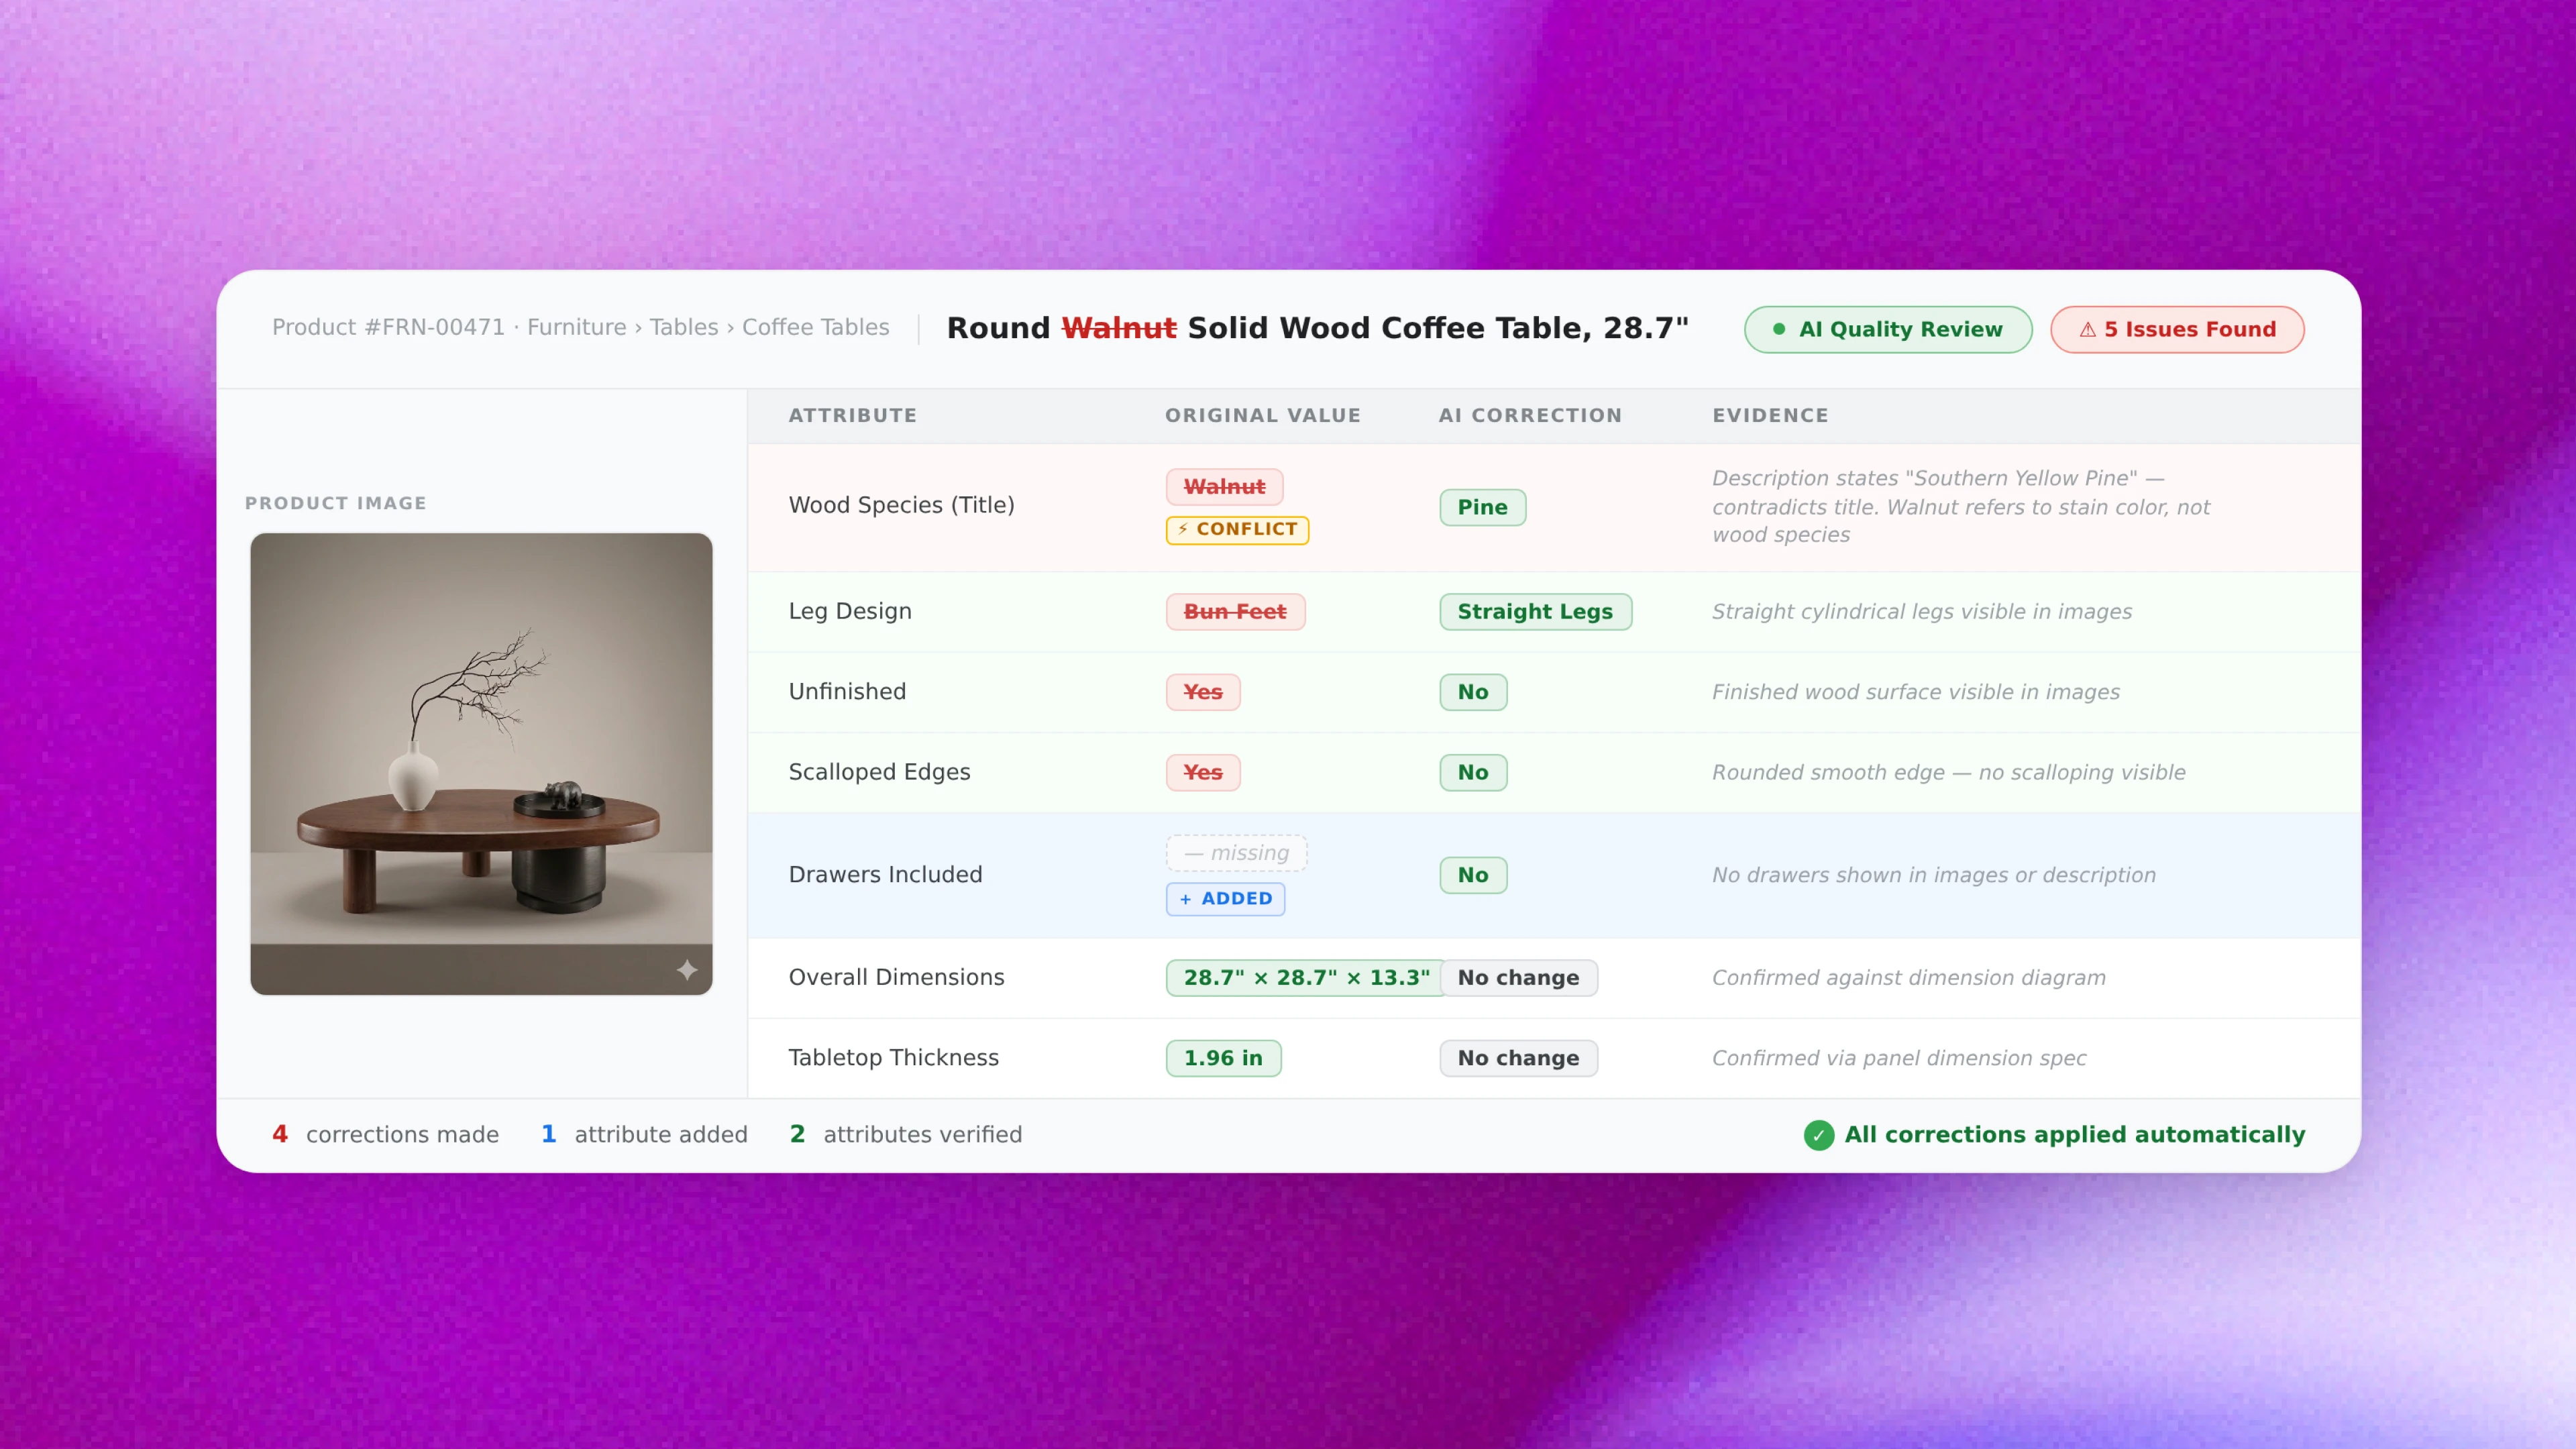This screenshot has width=2576, height=1449.
Task: Click the missing placeholder for Drawers Included
Action: 1236,853
